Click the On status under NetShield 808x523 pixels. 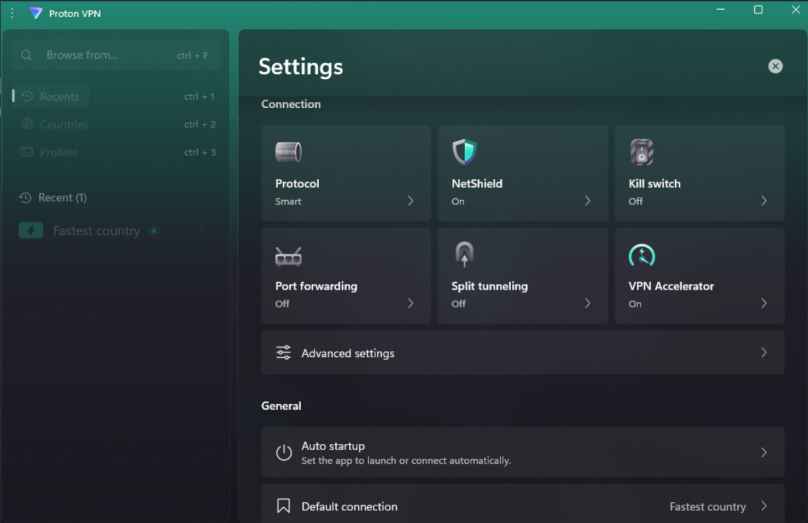click(458, 201)
